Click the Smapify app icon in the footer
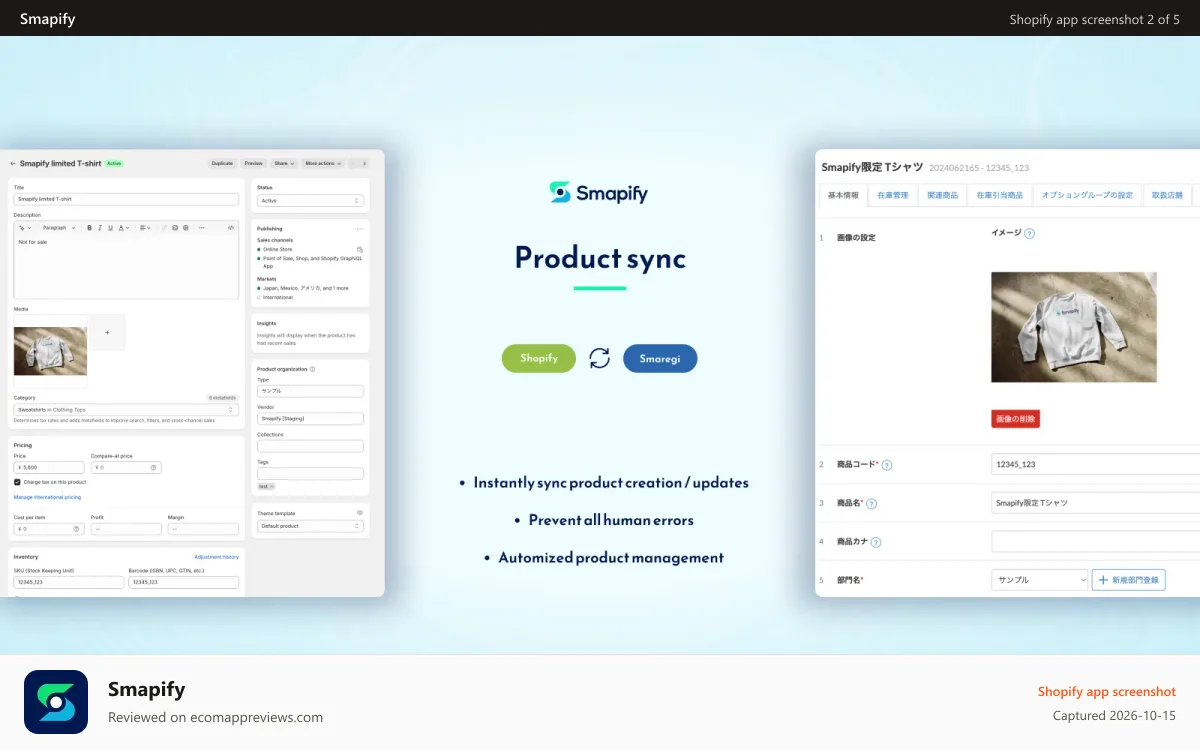 (56, 702)
